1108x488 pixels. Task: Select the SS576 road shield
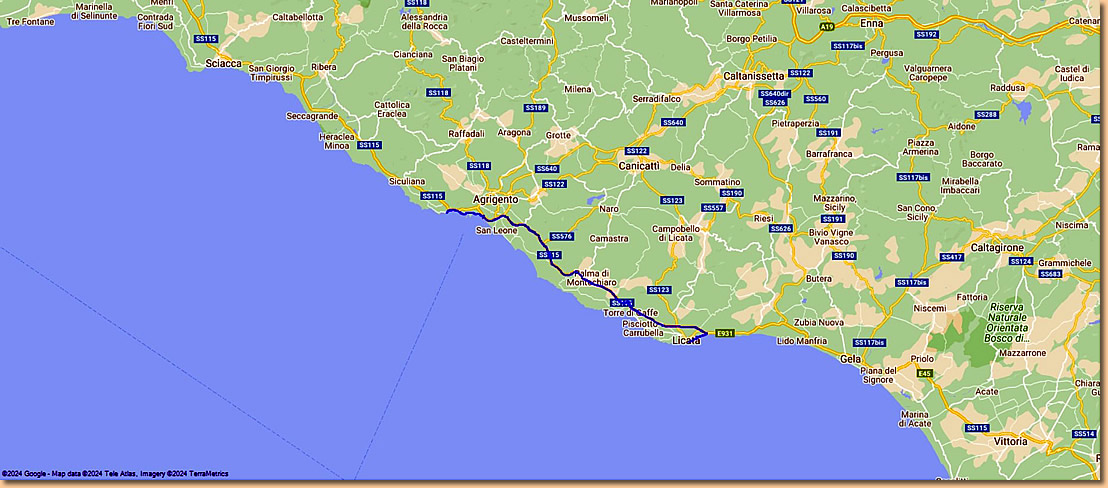pyautogui.click(x=561, y=236)
